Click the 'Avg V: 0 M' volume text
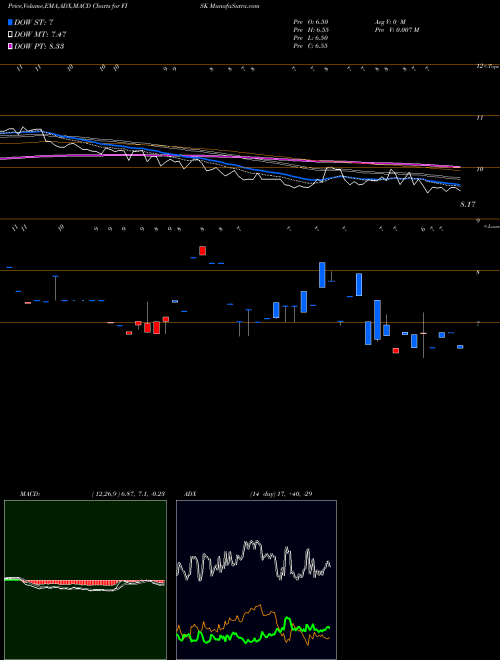 click(390, 22)
